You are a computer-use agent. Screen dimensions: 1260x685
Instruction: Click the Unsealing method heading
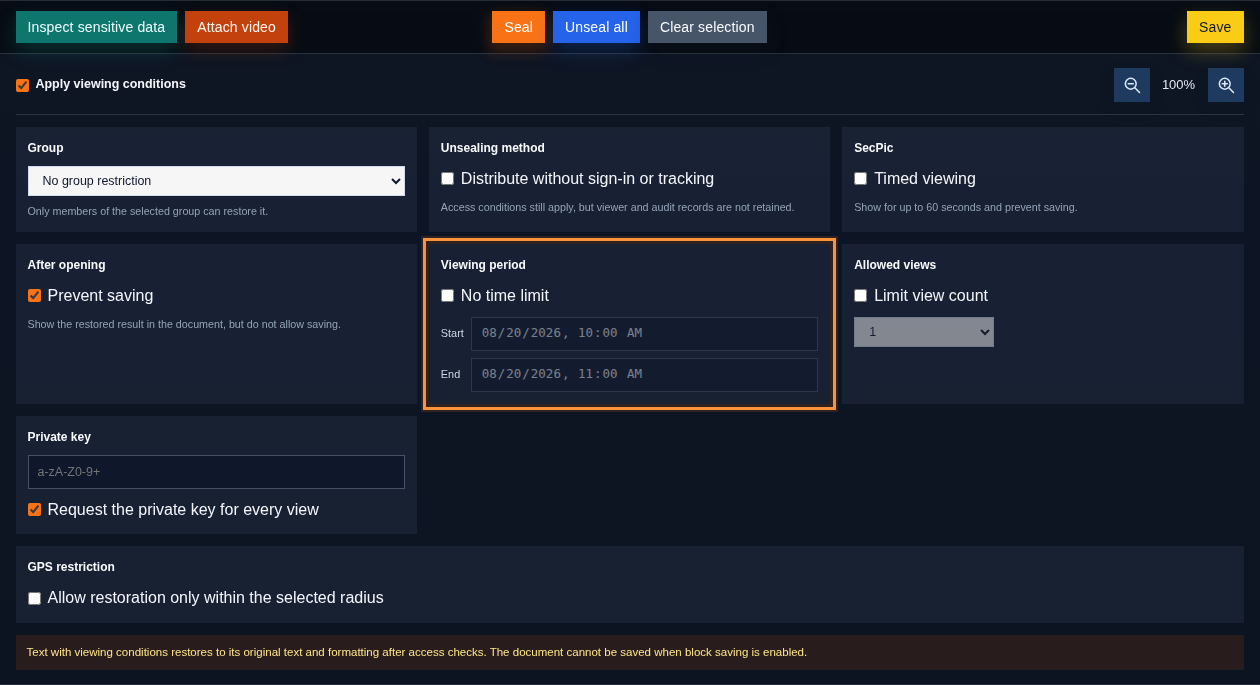click(x=493, y=148)
